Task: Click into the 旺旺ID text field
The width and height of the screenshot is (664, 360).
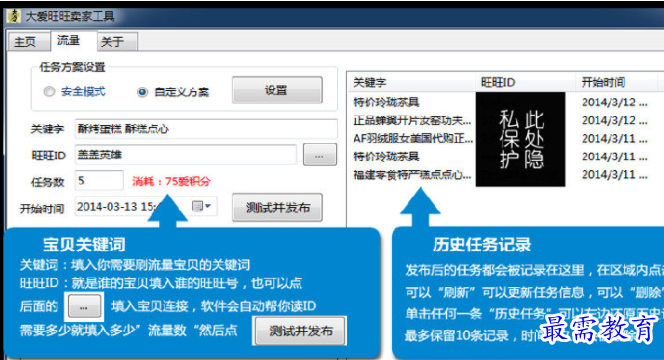Action: point(185,155)
